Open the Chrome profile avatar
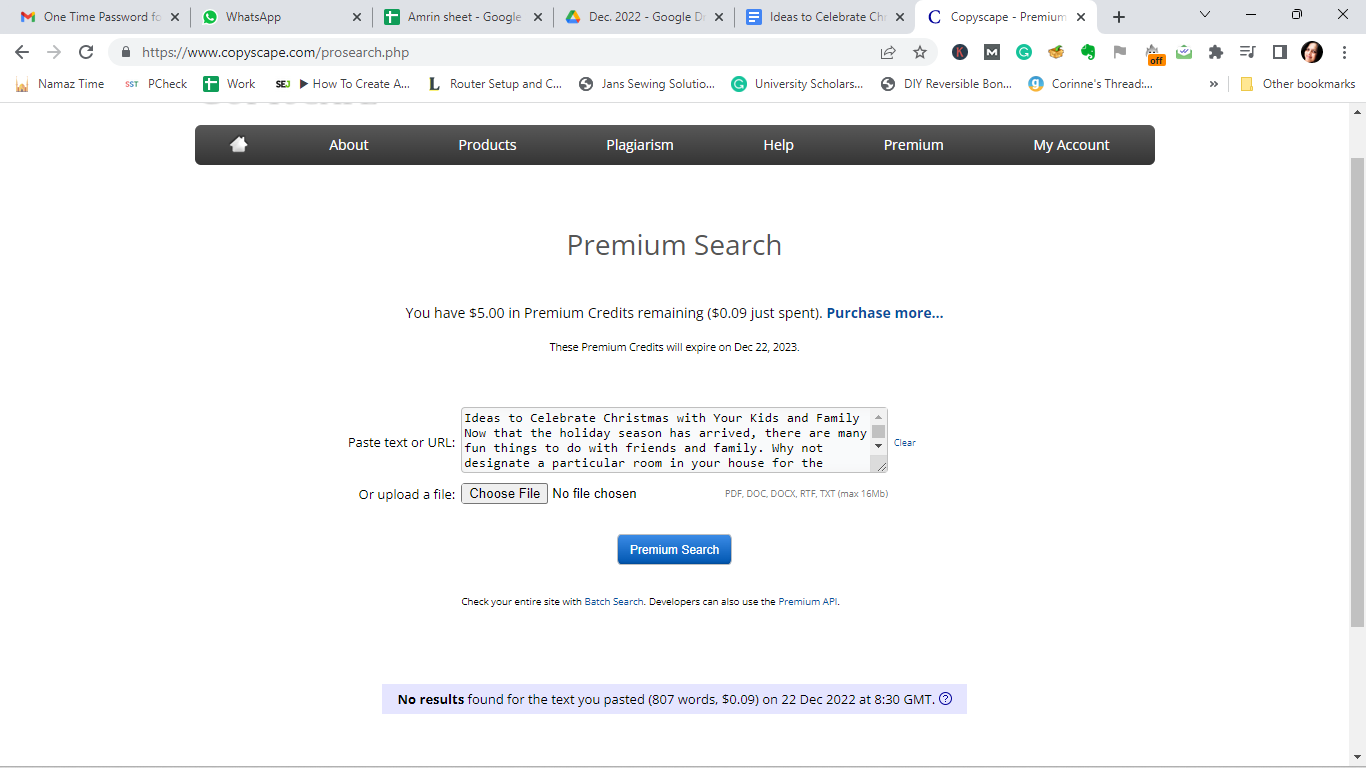Image resolution: width=1366 pixels, height=768 pixels. [x=1312, y=52]
